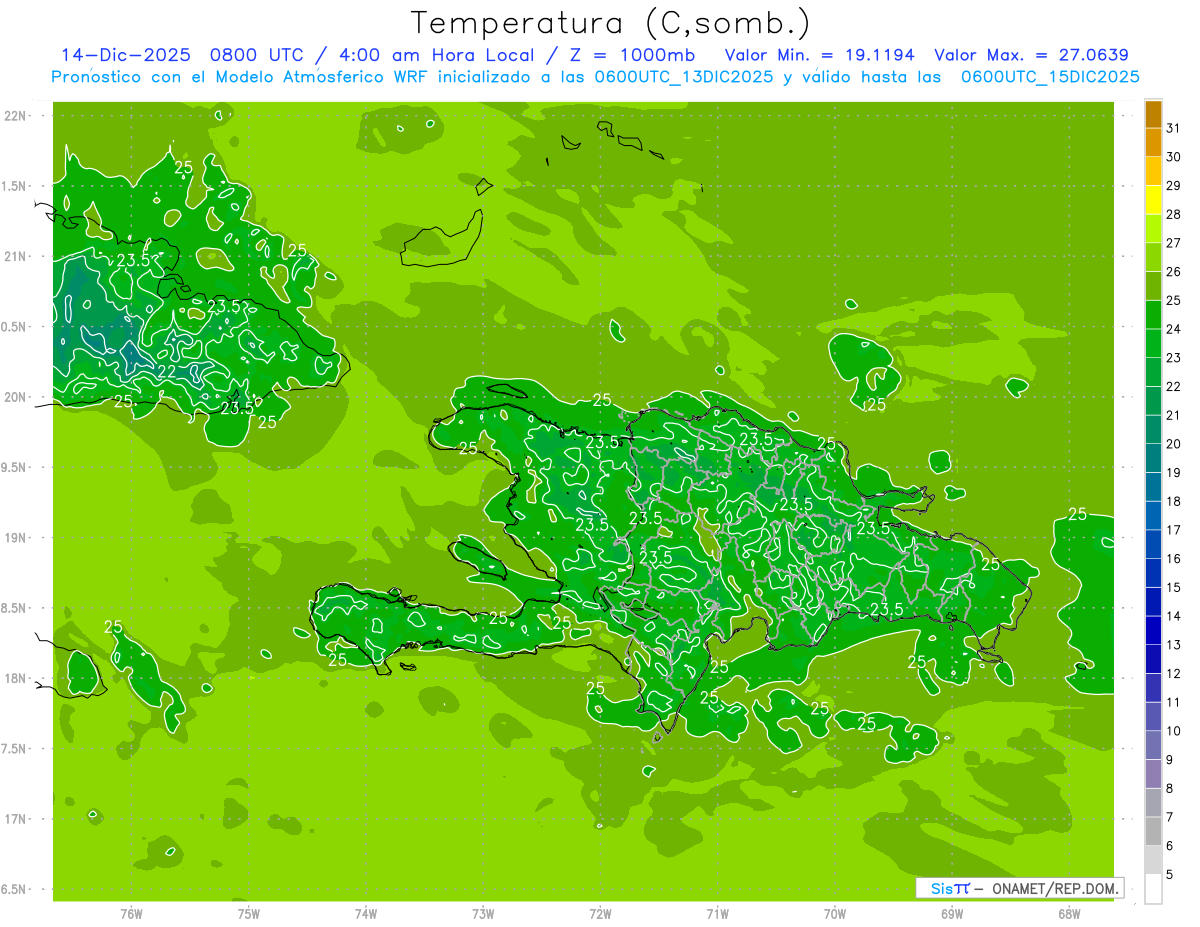Click the '21N' latitude axis label
The image size is (1200, 927).
pos(15,257)
